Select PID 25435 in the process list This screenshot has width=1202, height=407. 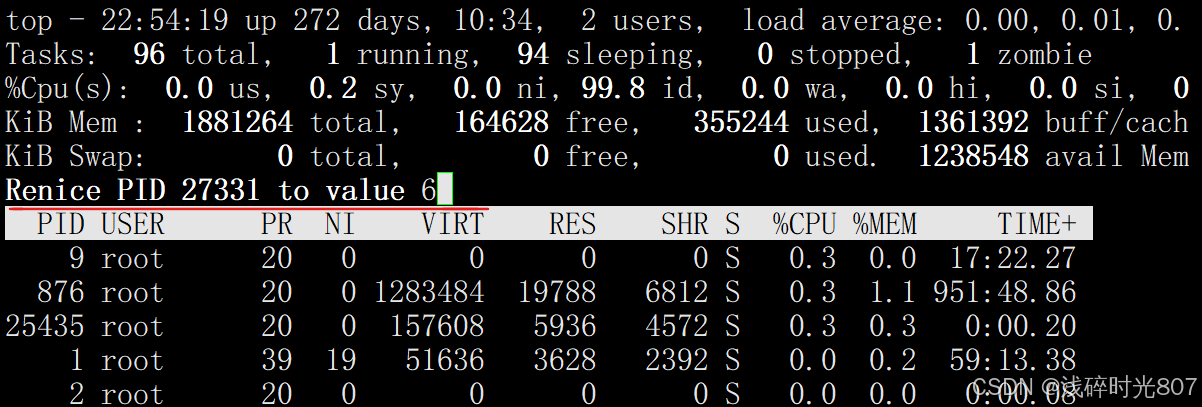pos(45,326)
